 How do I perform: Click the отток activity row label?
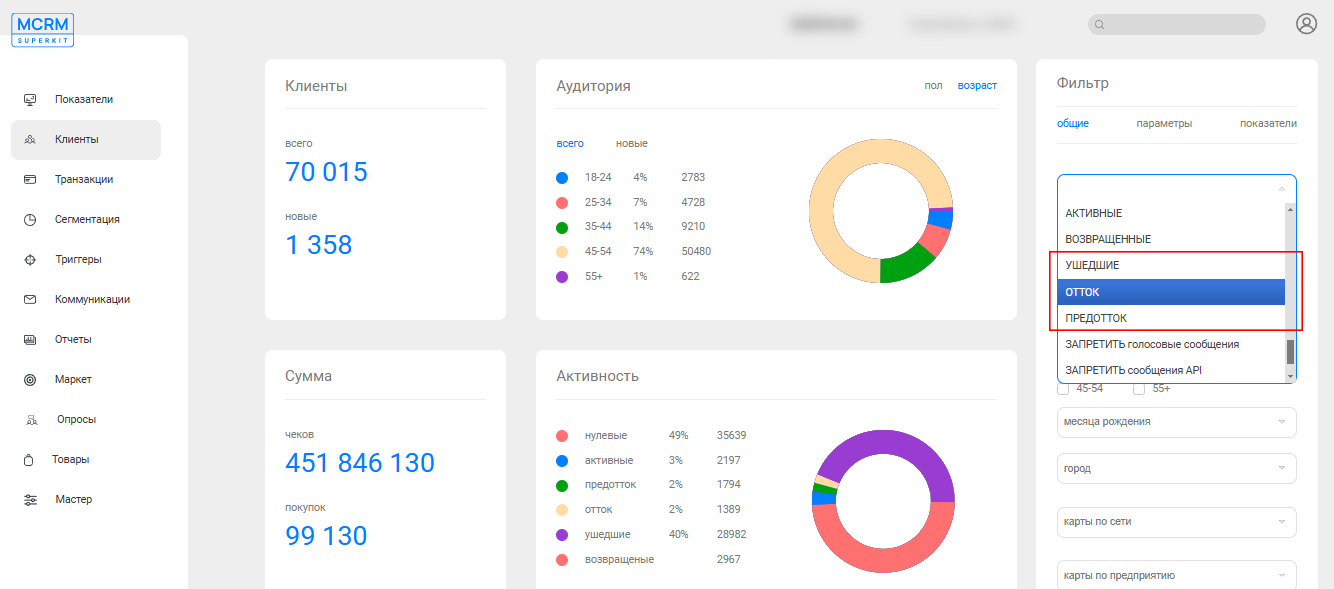pos(599,510)
